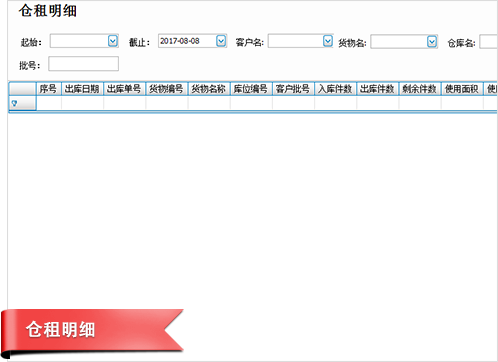
Task: Open the 起始 date dropdown arrow
Action: [x=113, y=41]
